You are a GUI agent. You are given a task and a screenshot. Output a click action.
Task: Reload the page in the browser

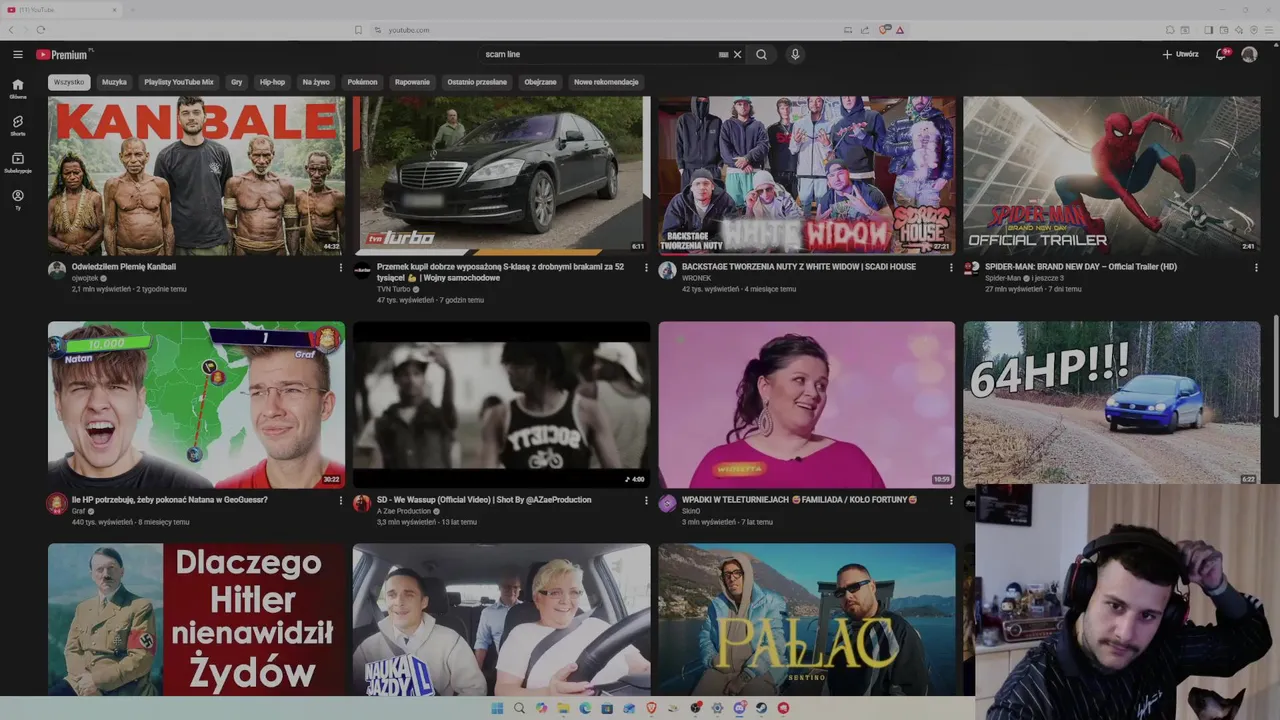41,30
